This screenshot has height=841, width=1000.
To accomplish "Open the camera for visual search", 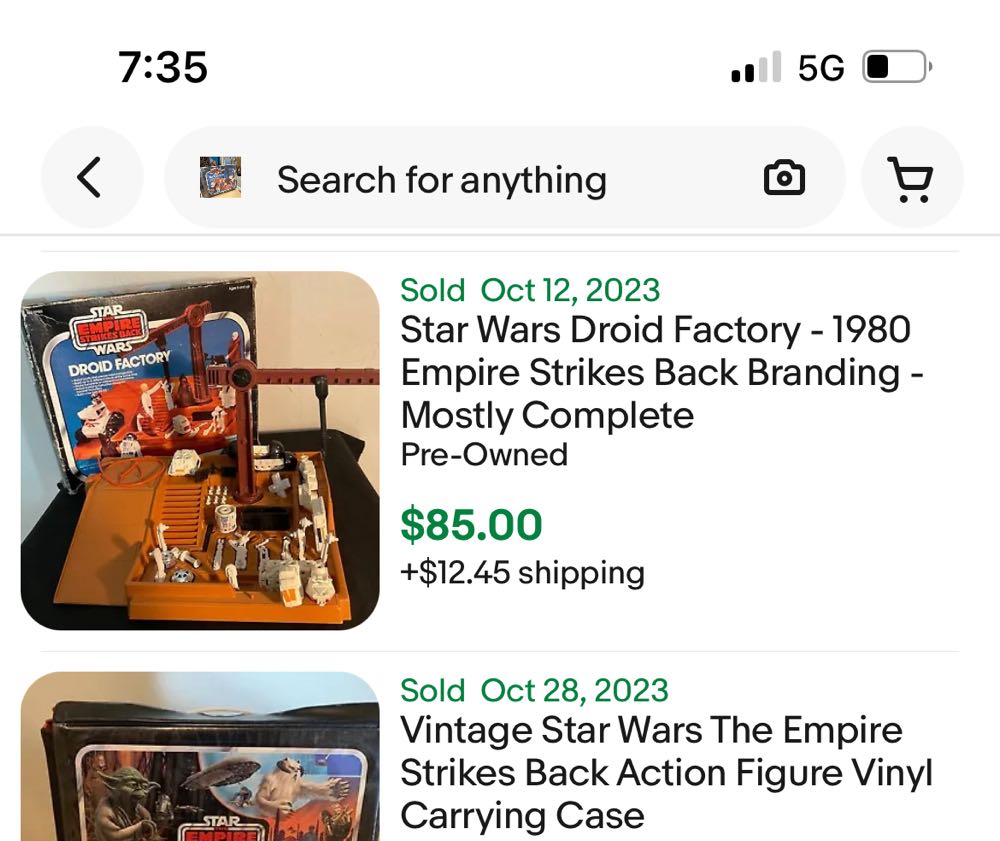I will [785, 176].
